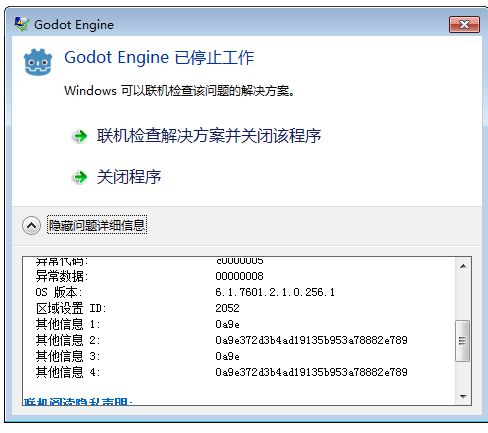The height and width of the screenshot is (433, 488).
Task: Click the OS 版本 value 6.1.7601.2.1.0.256.1
Action: pyautogui.click(x=275, y=292)
